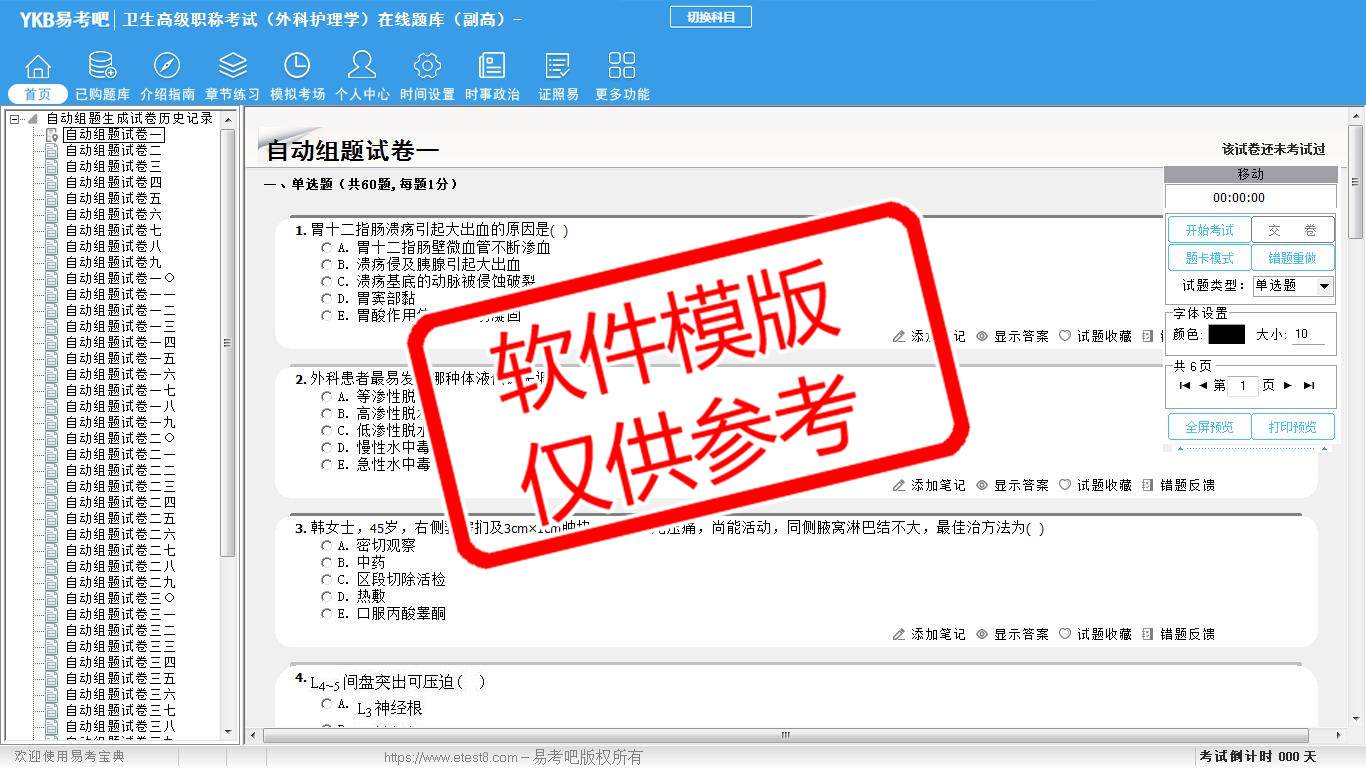1366x768 pixels.
Task: Click the 切换科目 button
Action: [x=710, y=17]
